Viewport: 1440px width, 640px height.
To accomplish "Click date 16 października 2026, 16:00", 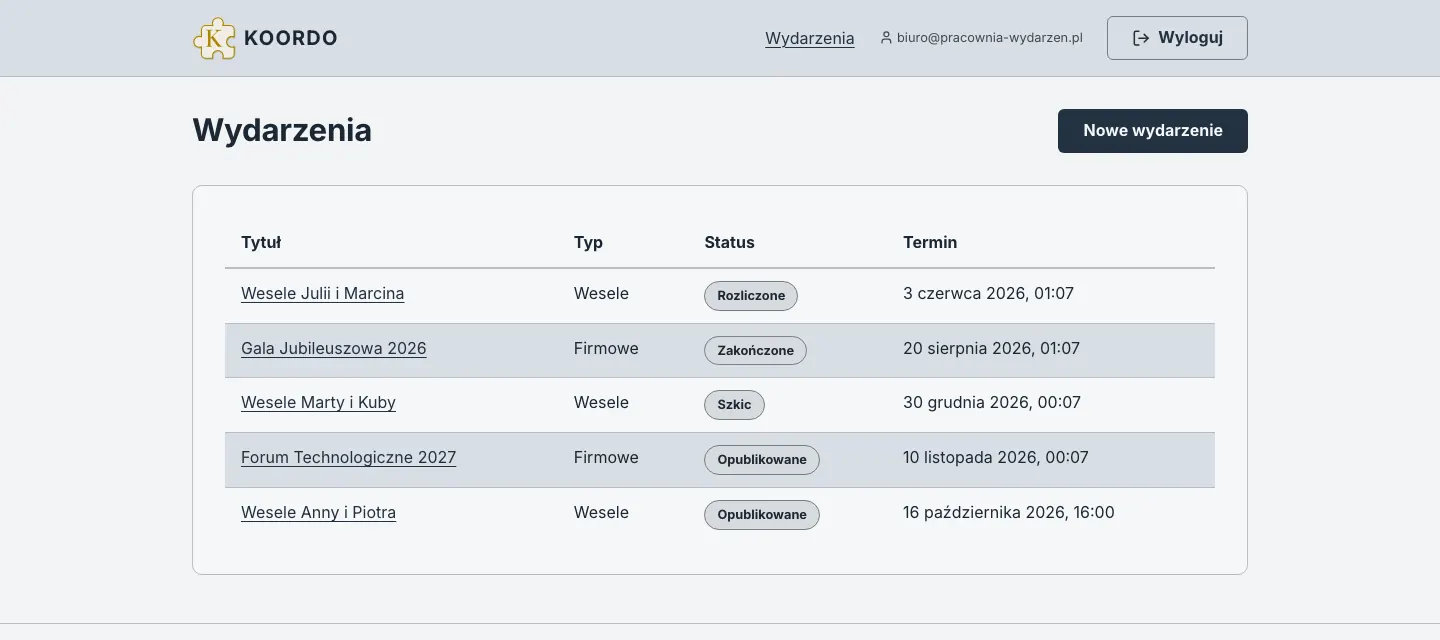I will point(1008,512).
